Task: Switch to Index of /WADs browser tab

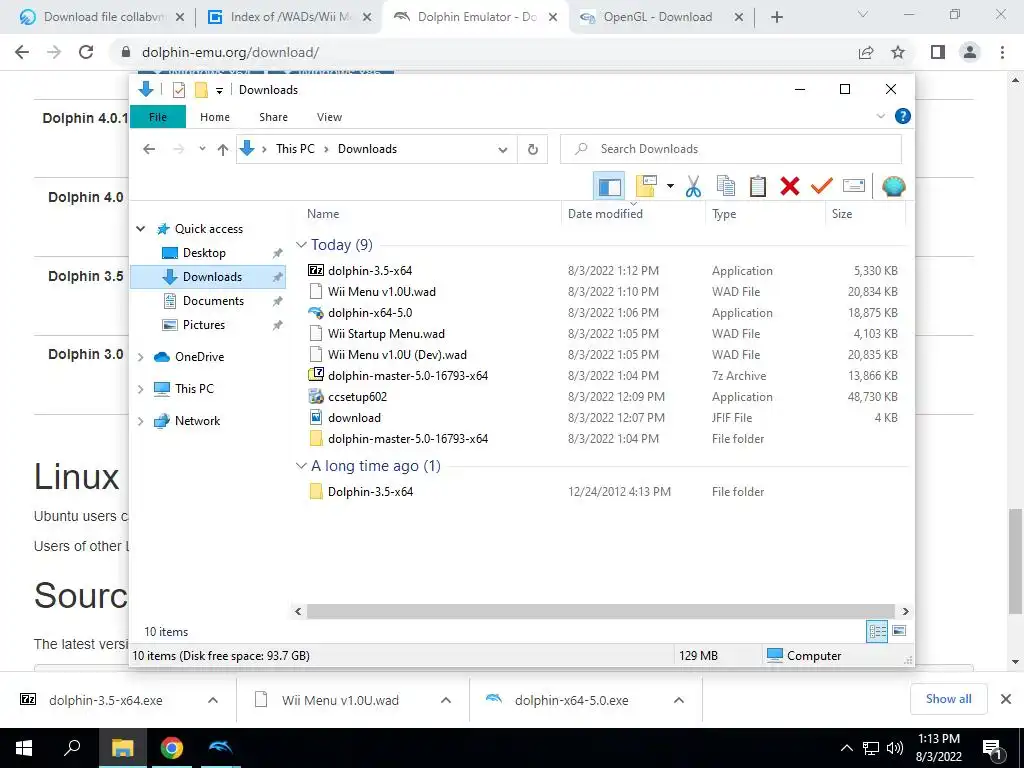Action: tap(290, 17)
